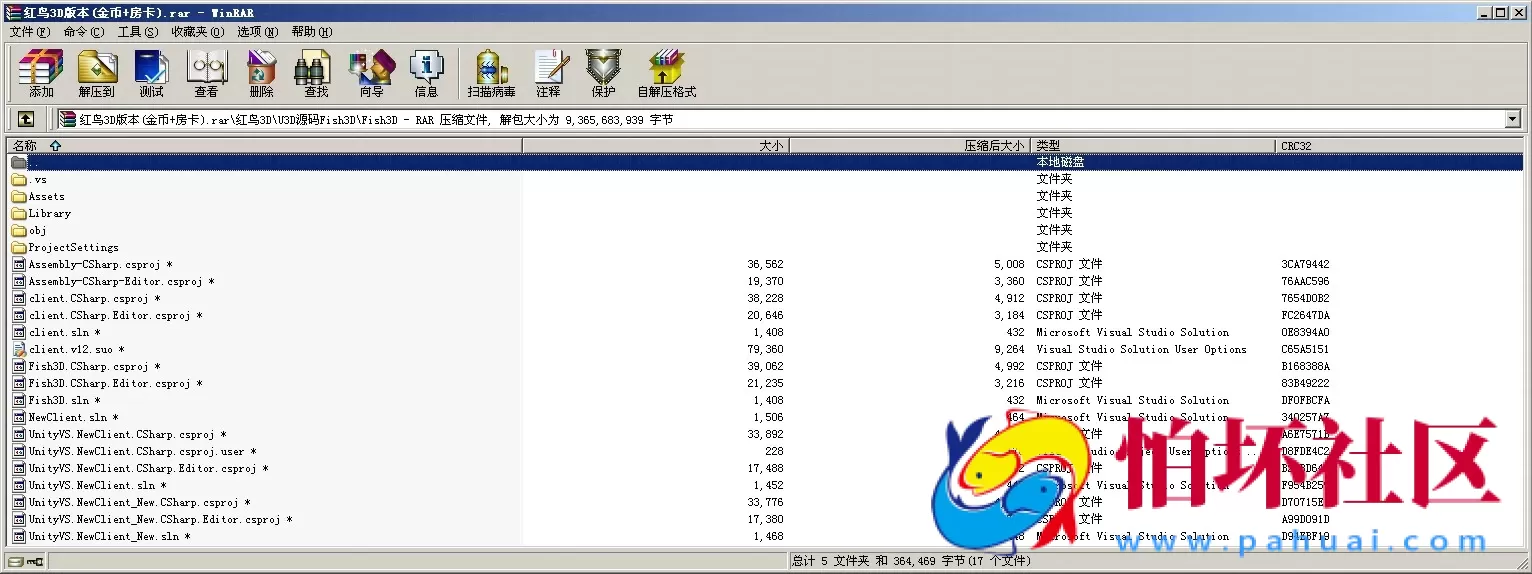The height and width of the screenshot is (574, 1532).
Task: Click the status bar total summary text
Action: coord(910,562)
